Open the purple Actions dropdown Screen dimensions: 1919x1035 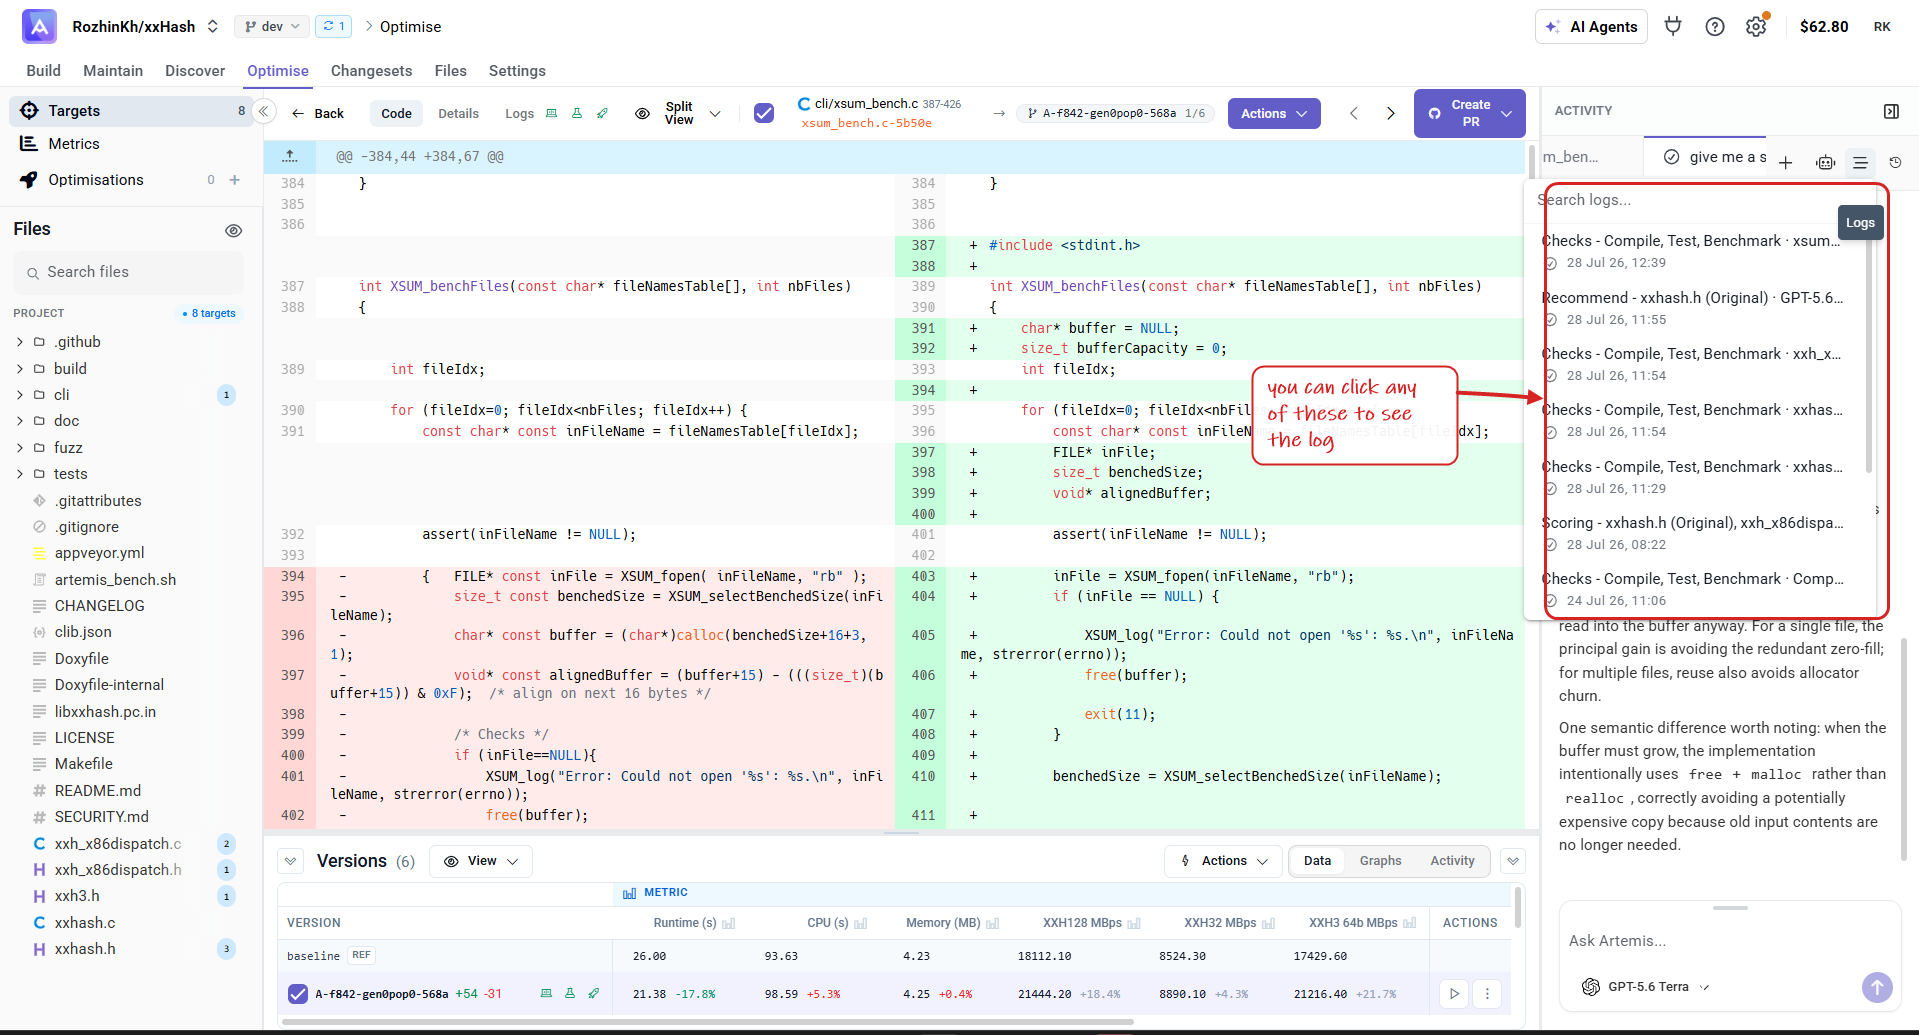pos(1274,113)
